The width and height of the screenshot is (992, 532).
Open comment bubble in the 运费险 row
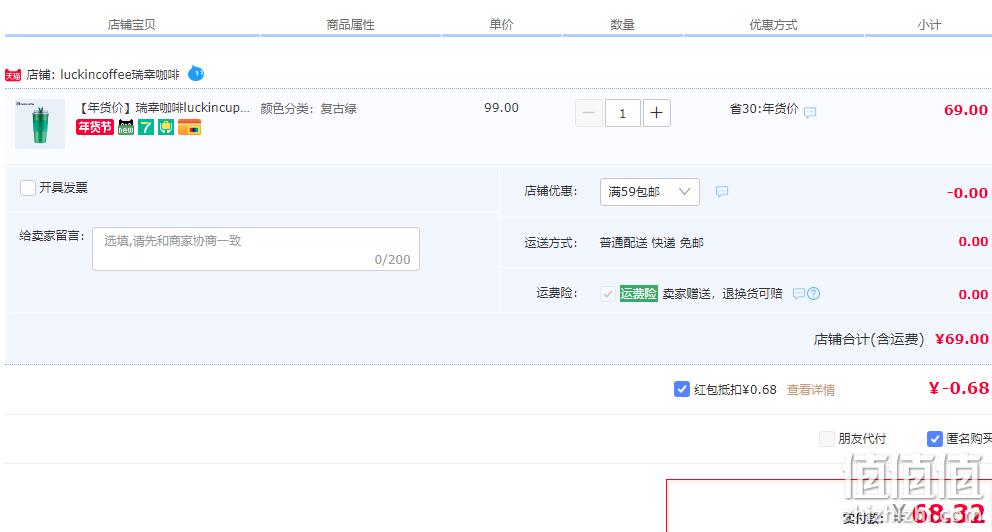[799, 294]
